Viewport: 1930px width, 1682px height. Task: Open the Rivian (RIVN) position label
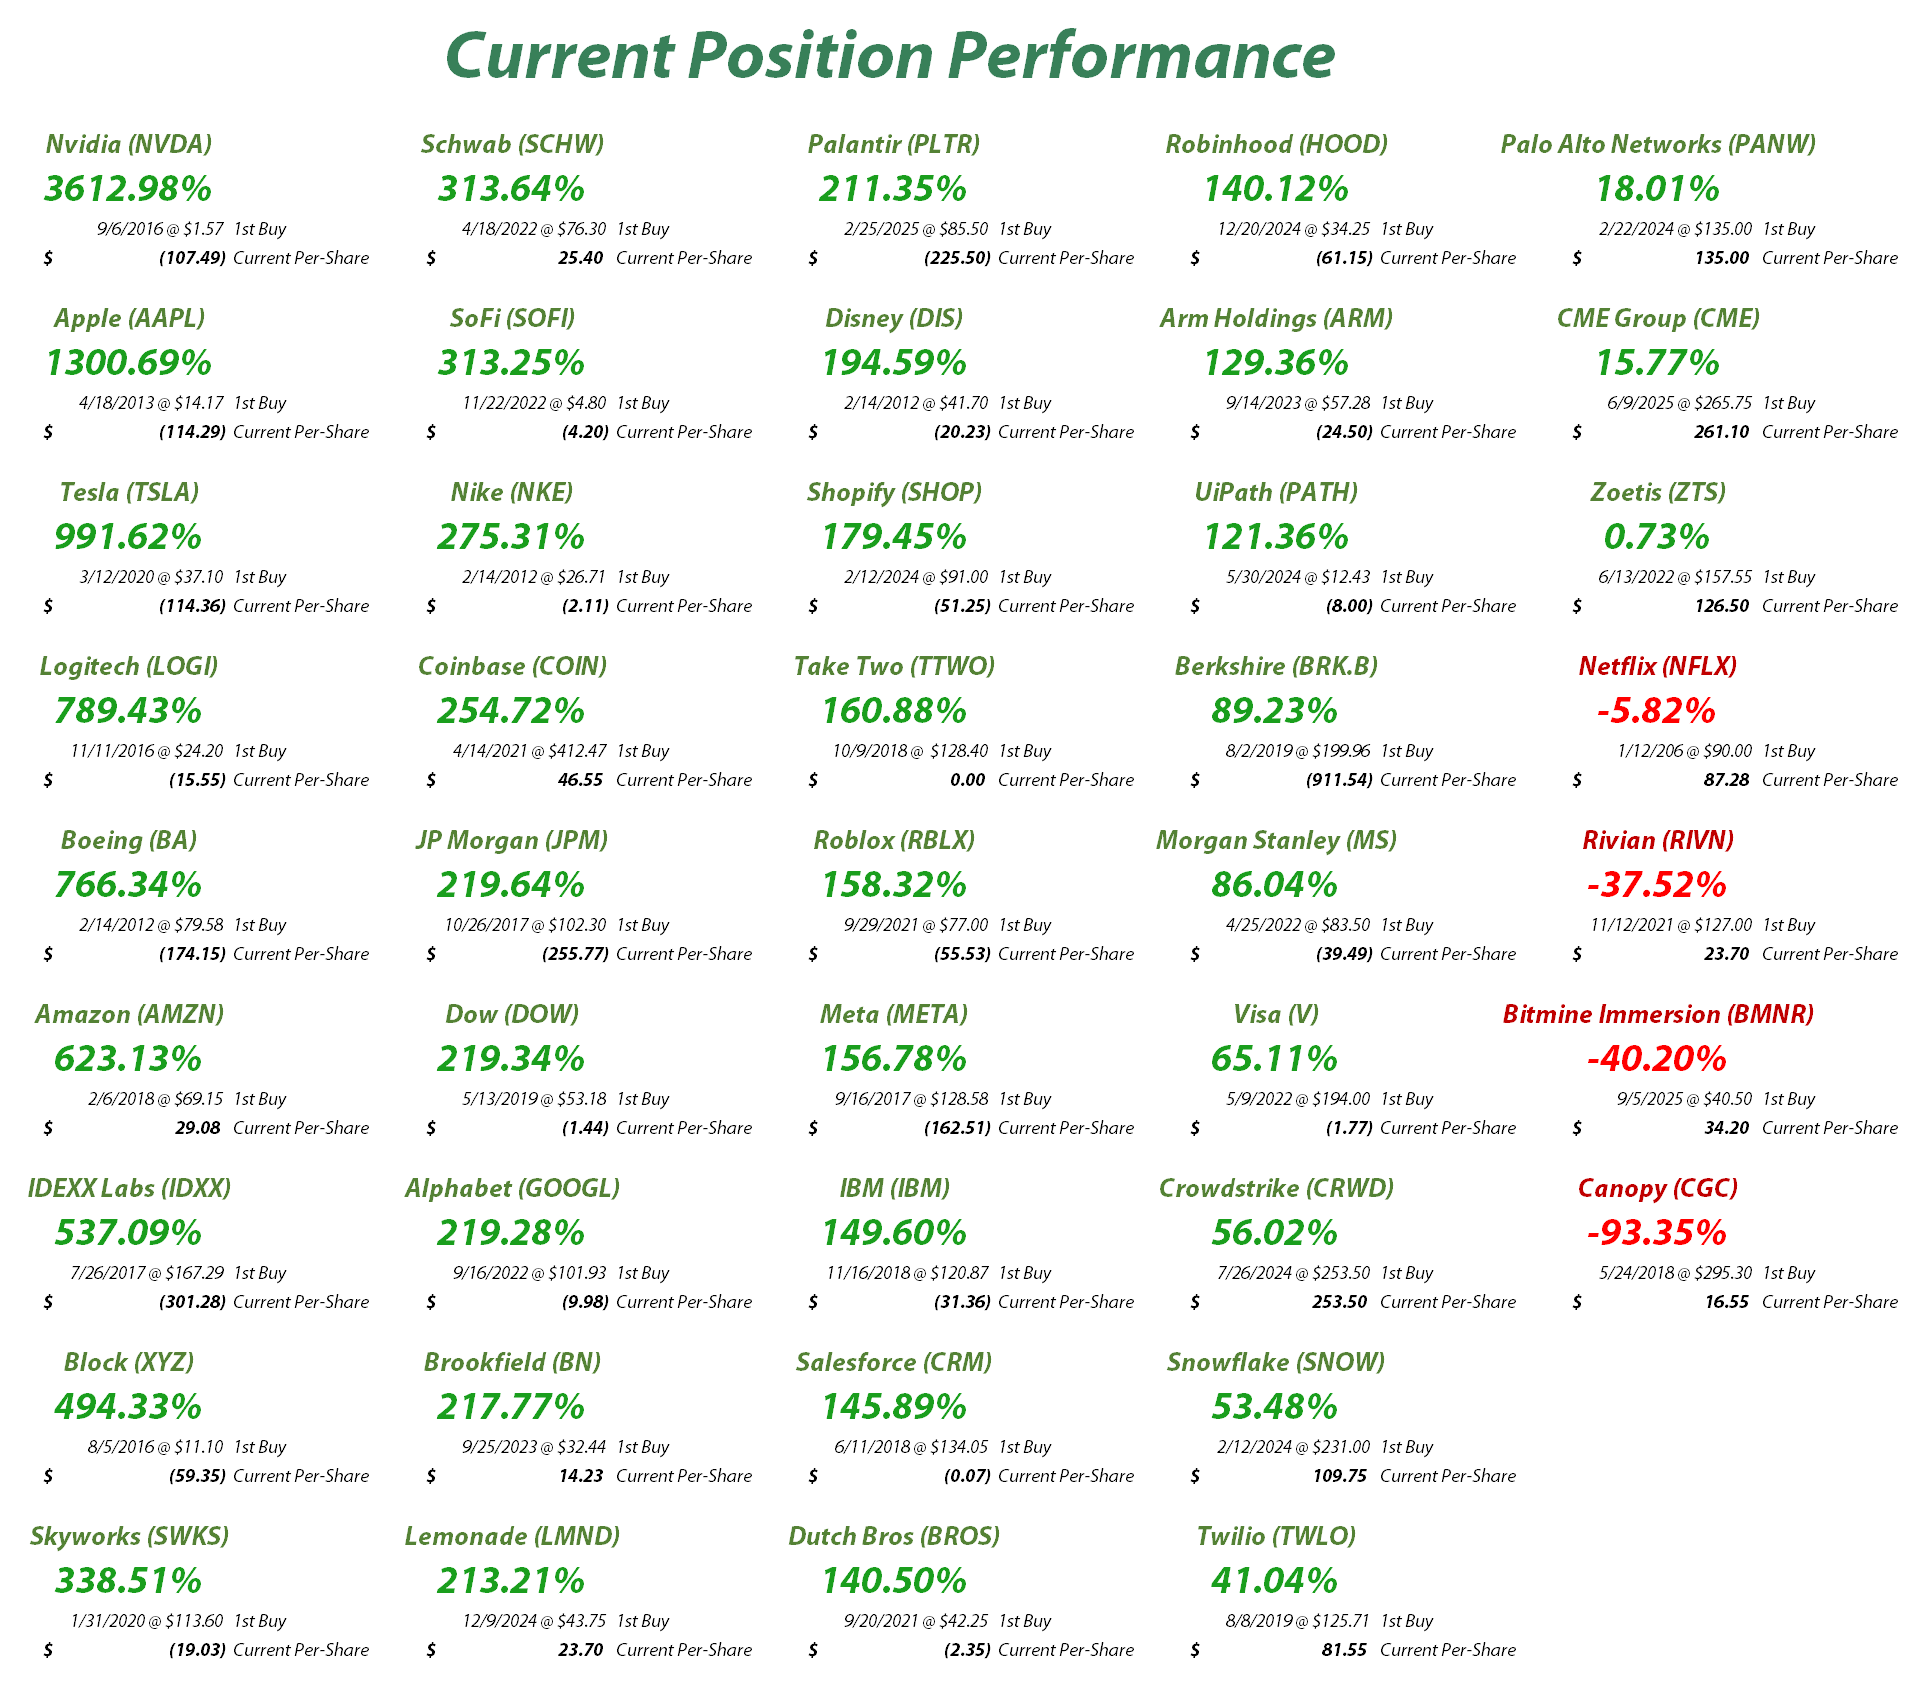pos(1658,840)
